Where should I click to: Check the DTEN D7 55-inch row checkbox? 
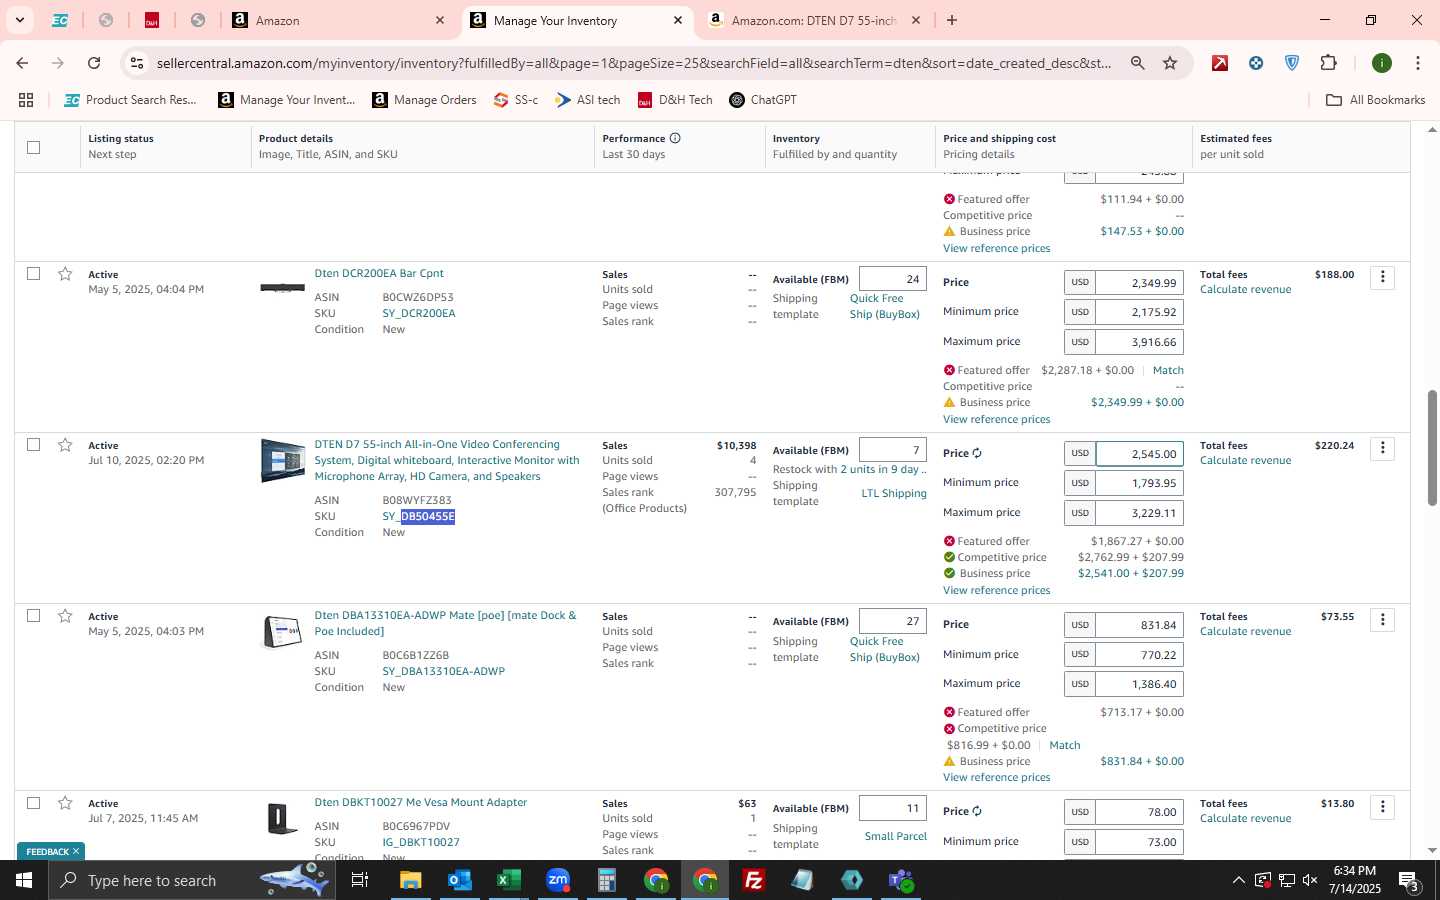point(34,444)
